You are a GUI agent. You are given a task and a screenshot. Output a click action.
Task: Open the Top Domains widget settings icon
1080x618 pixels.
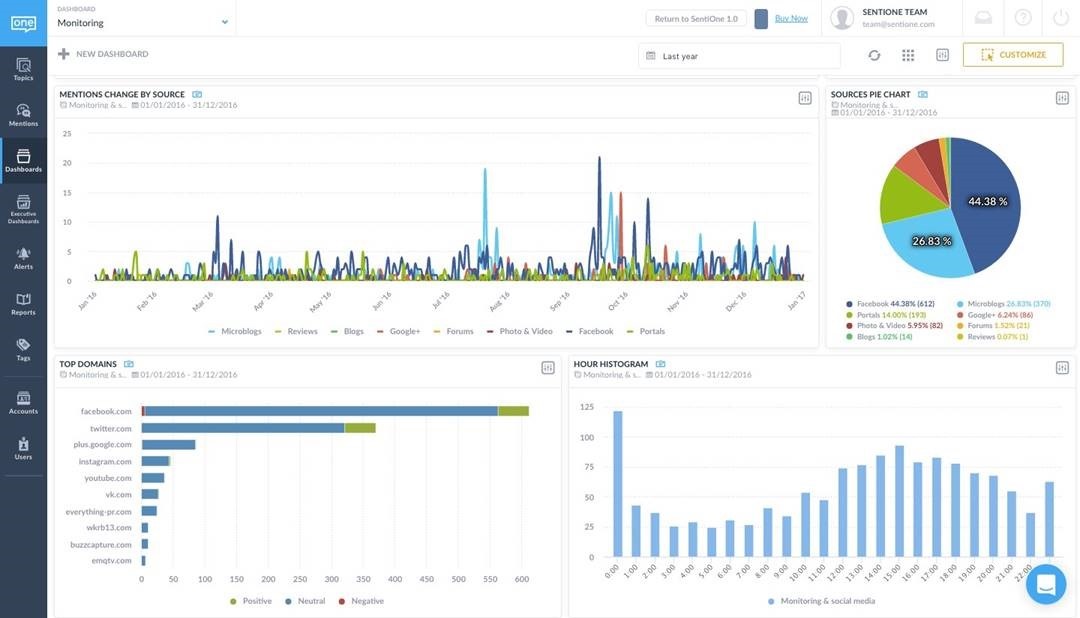click(x=548, y=368)
